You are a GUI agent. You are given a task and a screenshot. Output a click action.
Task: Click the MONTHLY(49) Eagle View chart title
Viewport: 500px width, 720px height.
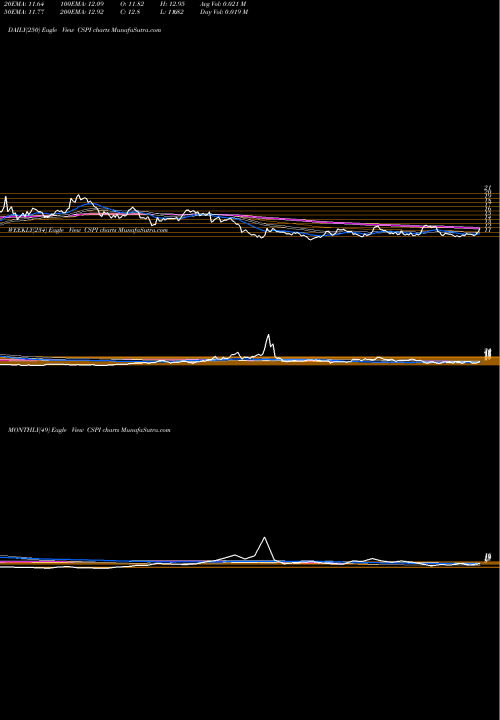89,430
